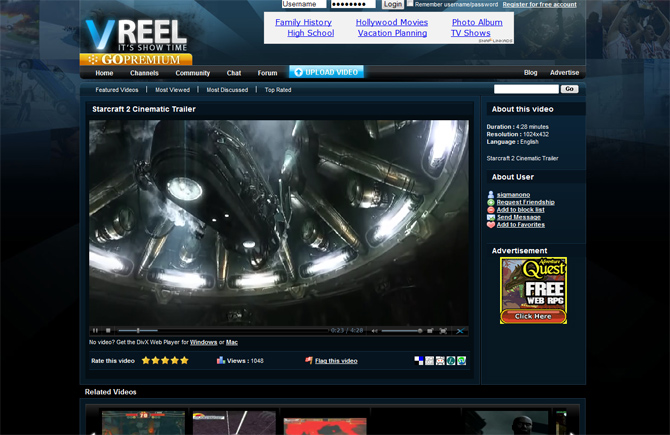Click the speaker mute icon in player
Viewport: 670px width, 435px height.
[375, 331]
